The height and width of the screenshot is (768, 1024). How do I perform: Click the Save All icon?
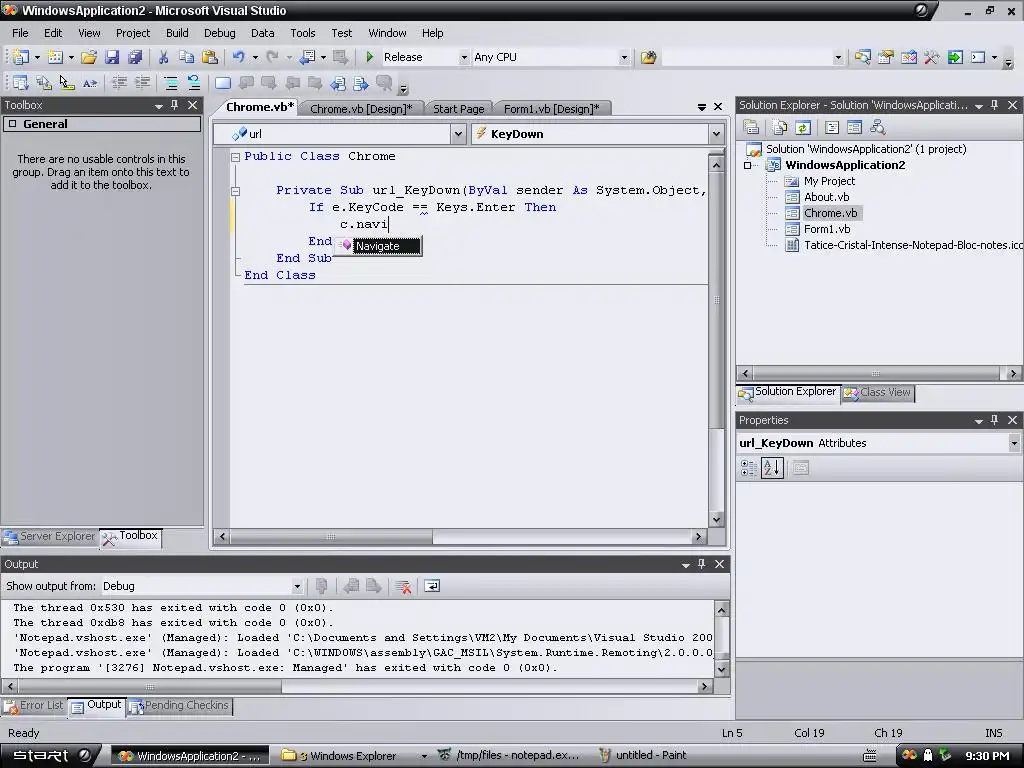(135, 57)
